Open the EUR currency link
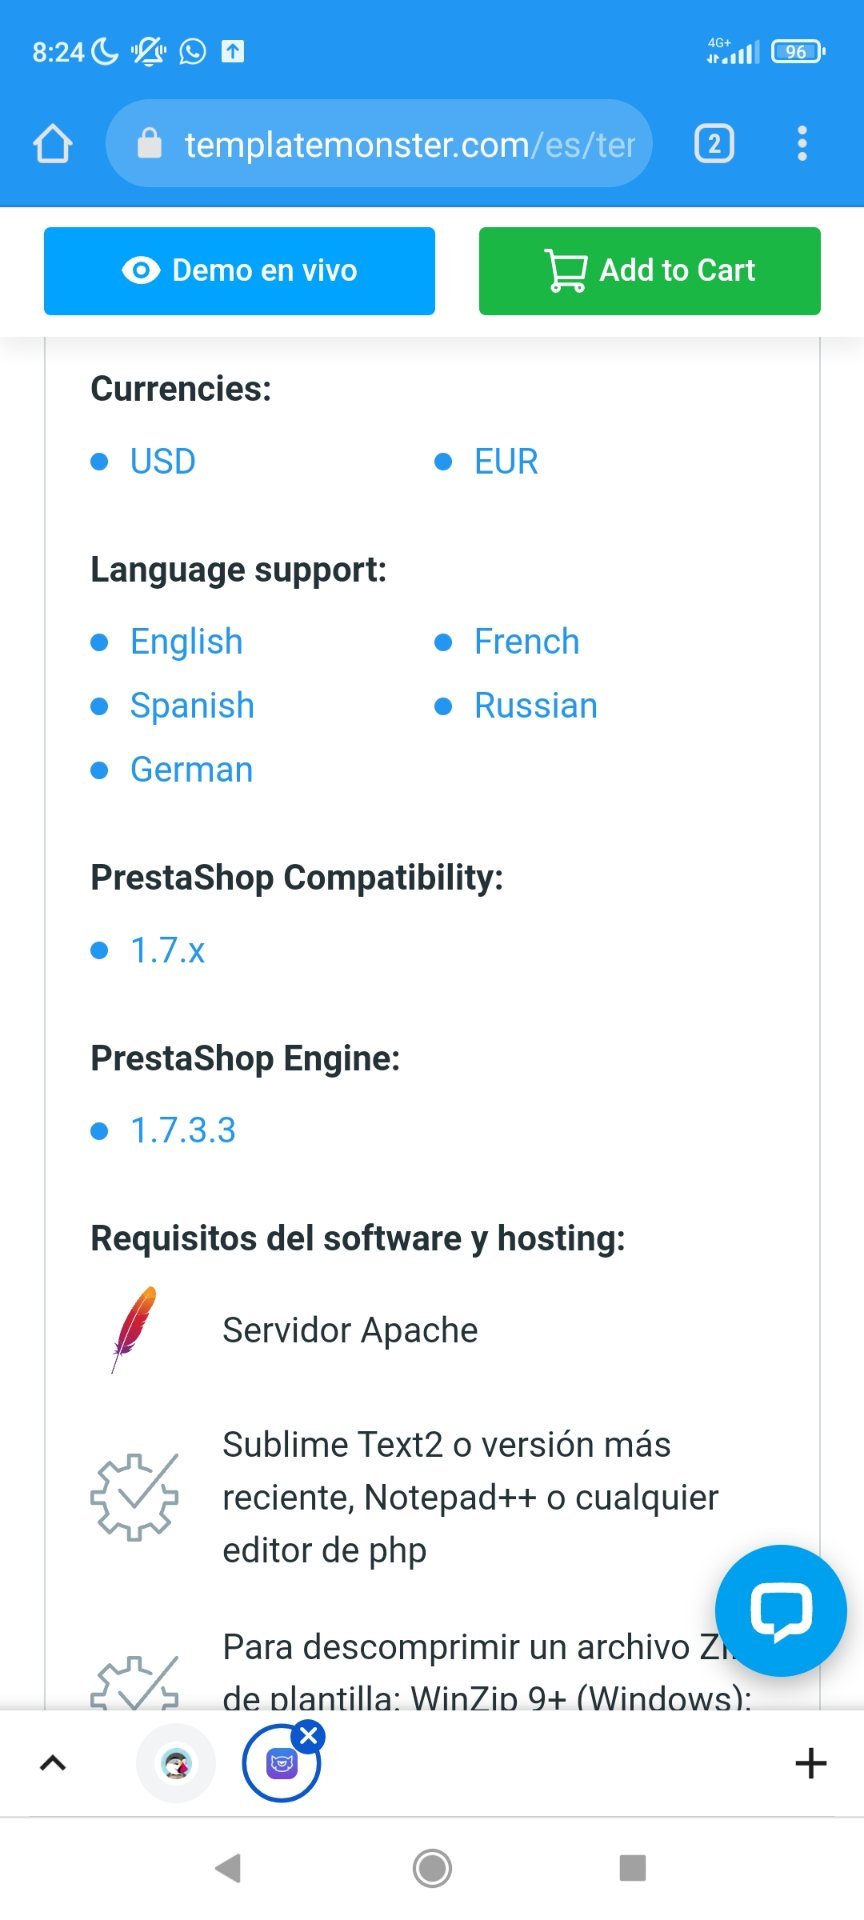The width and height of the screenshot is (864, 1920). click(x=506, y=462)
